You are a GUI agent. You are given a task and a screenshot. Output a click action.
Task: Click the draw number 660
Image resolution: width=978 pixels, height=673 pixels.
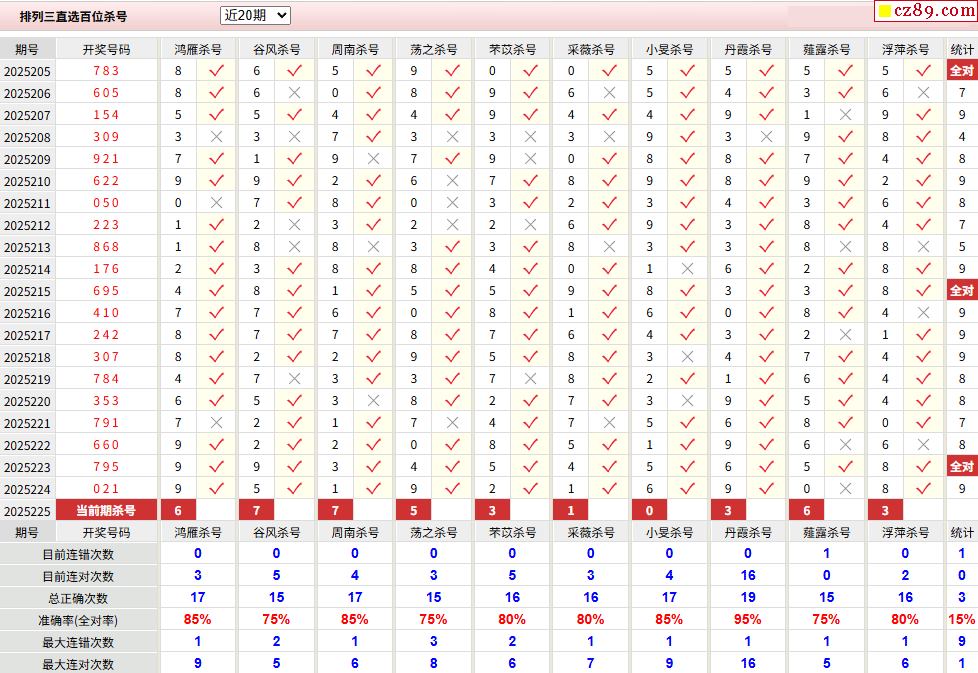click(106, 445)
